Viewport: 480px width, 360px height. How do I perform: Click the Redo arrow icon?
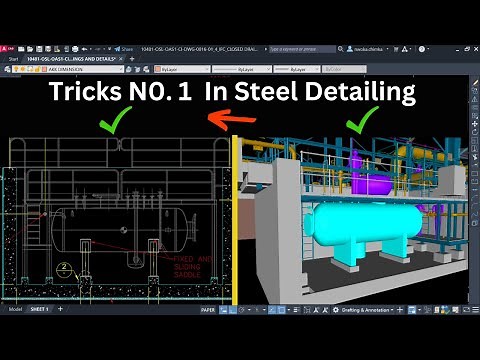point(98,49)
